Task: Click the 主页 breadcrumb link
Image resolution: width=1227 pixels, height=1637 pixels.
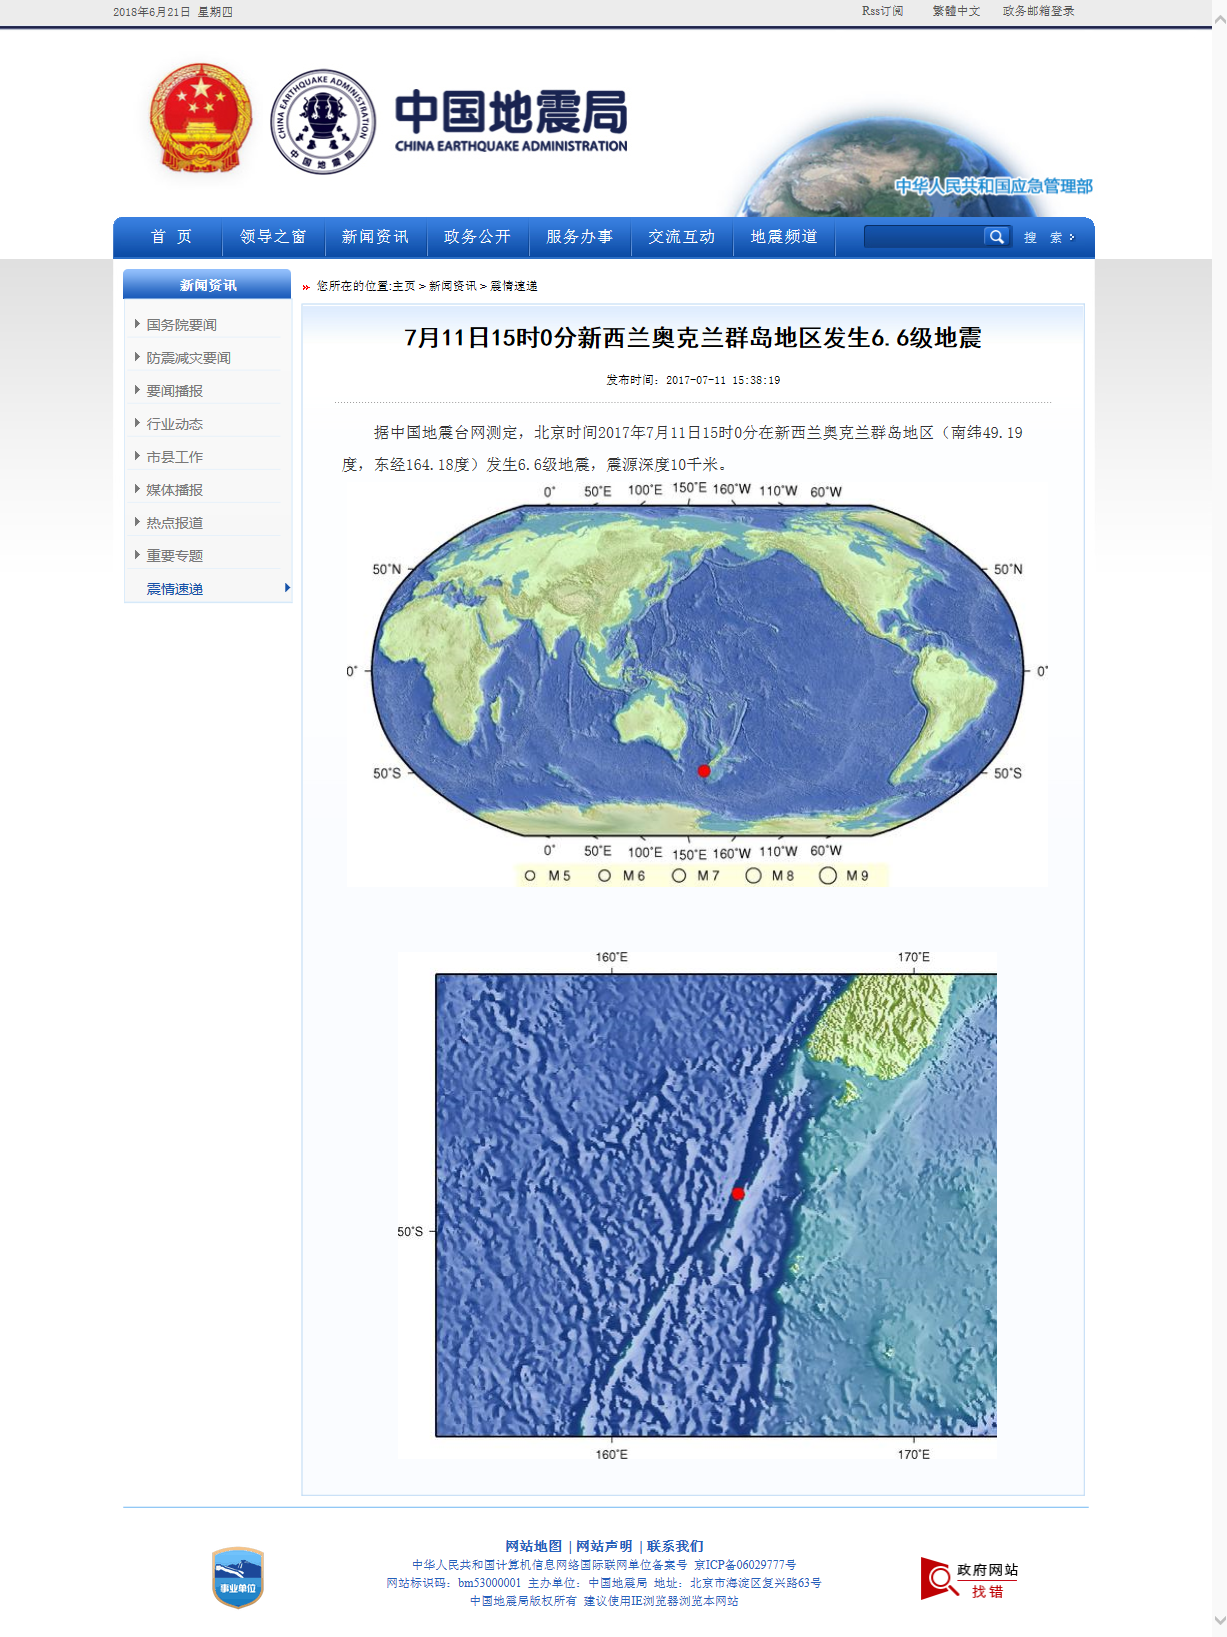Action: tap(404, 286)
